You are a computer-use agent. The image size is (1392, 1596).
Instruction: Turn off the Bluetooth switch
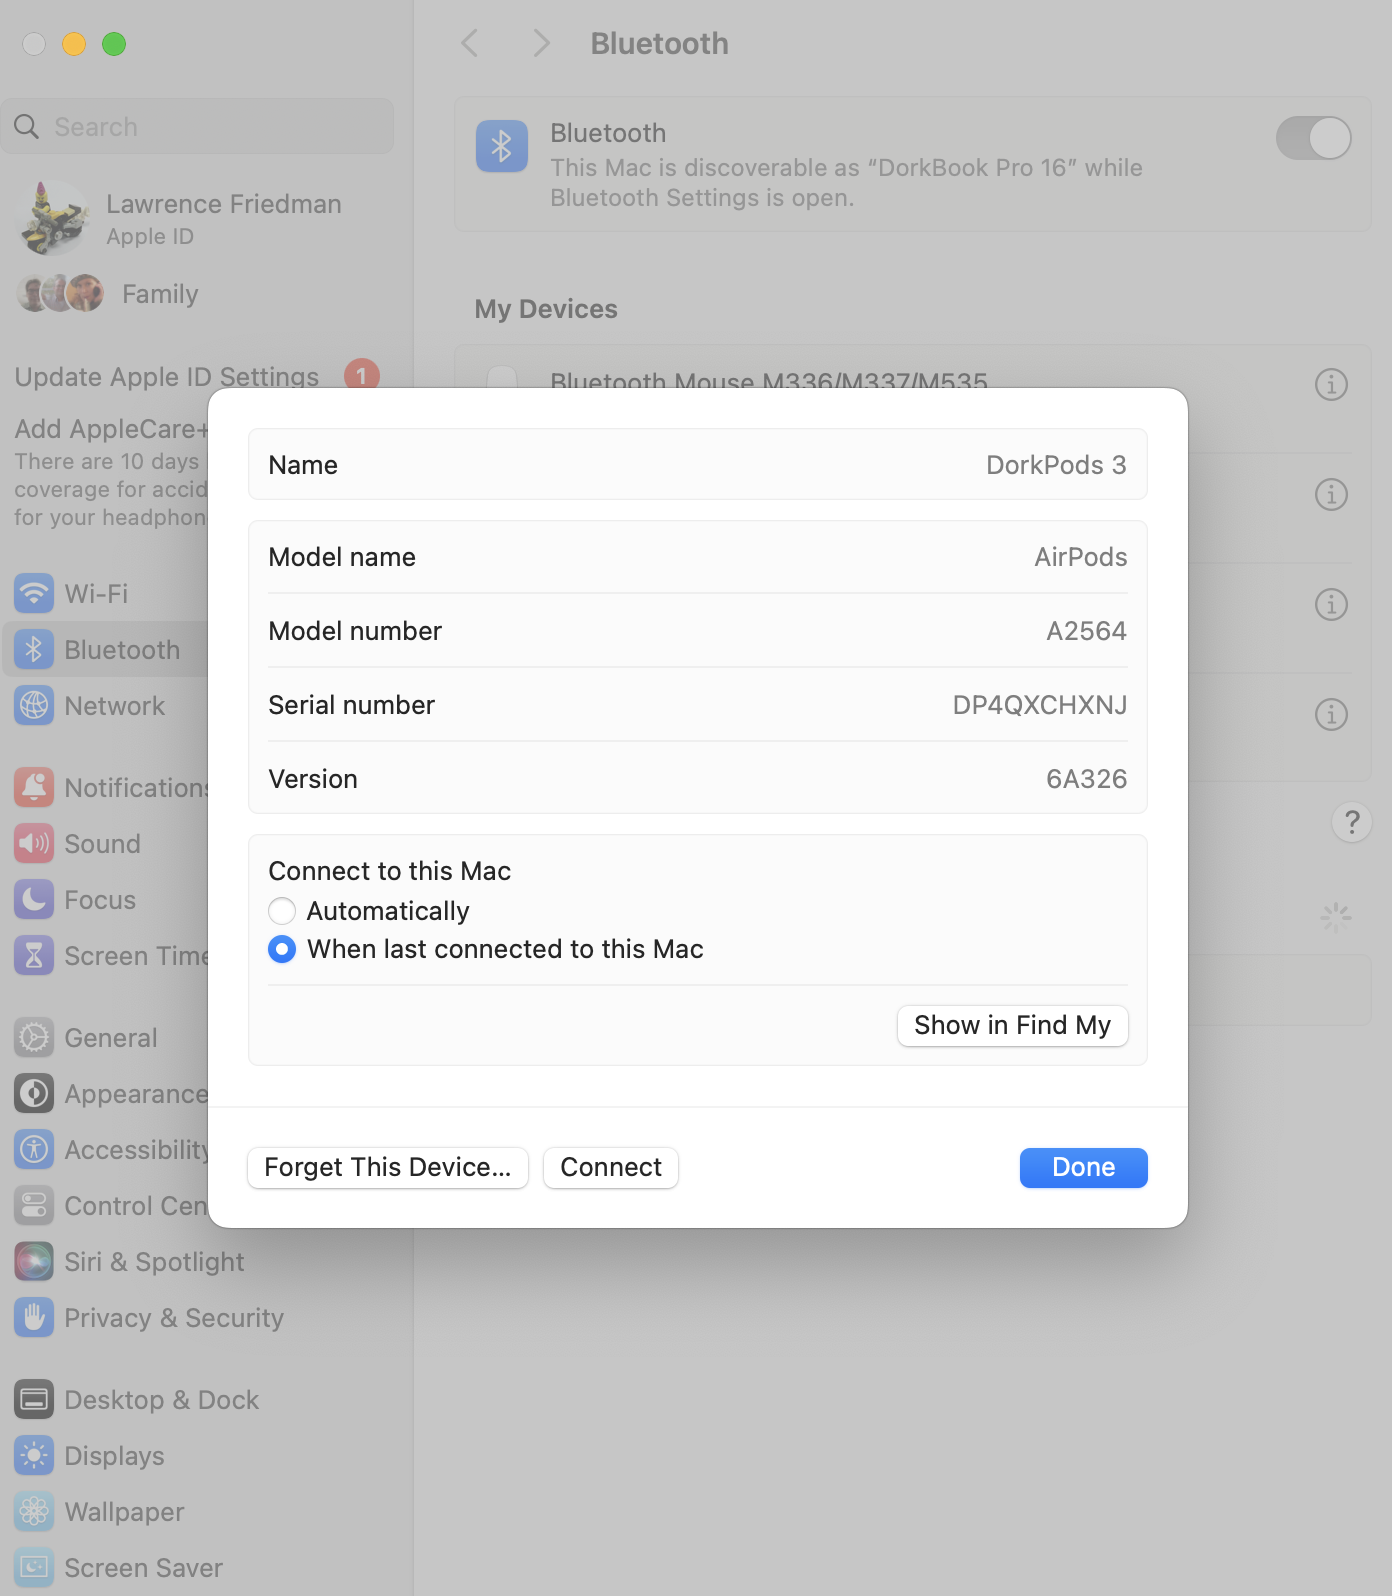pyautogui.click(x=1313, y=138)
